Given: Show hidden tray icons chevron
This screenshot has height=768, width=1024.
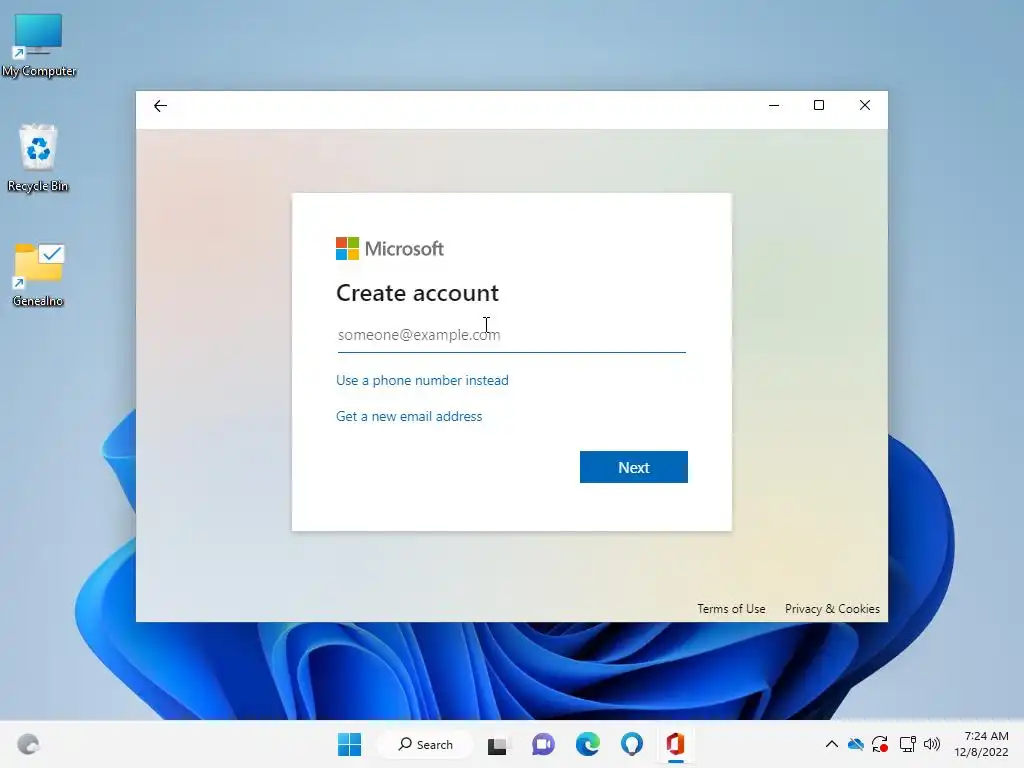Looking at the screenshot, I should pyautogui.click(x=831, y=744).
